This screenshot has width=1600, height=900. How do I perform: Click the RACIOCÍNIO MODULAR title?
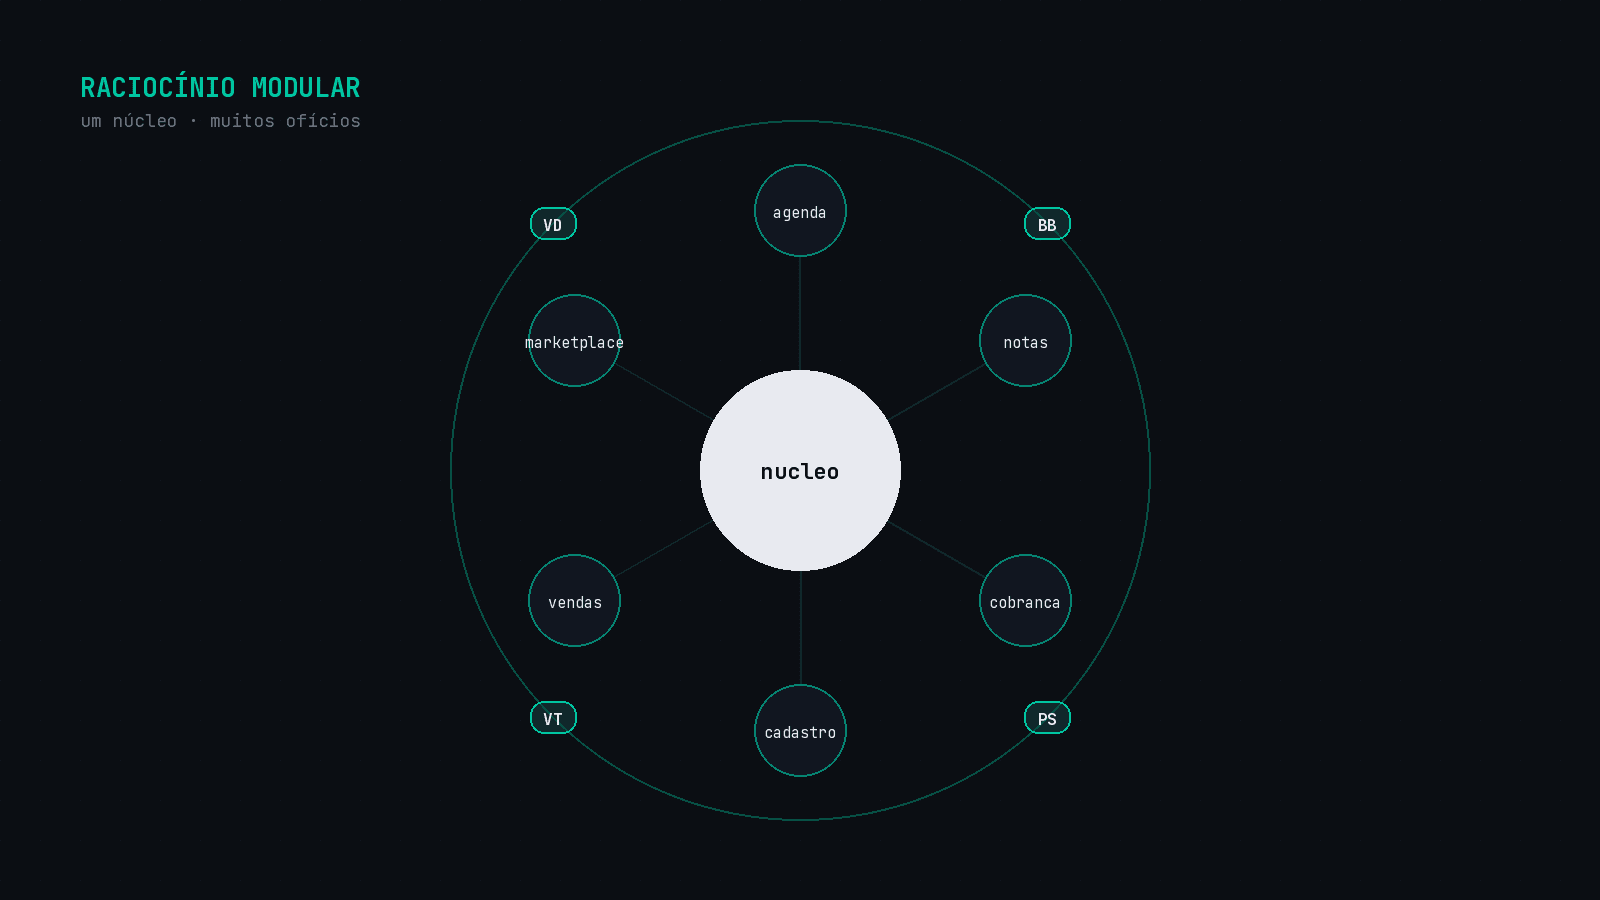point(220,88)
